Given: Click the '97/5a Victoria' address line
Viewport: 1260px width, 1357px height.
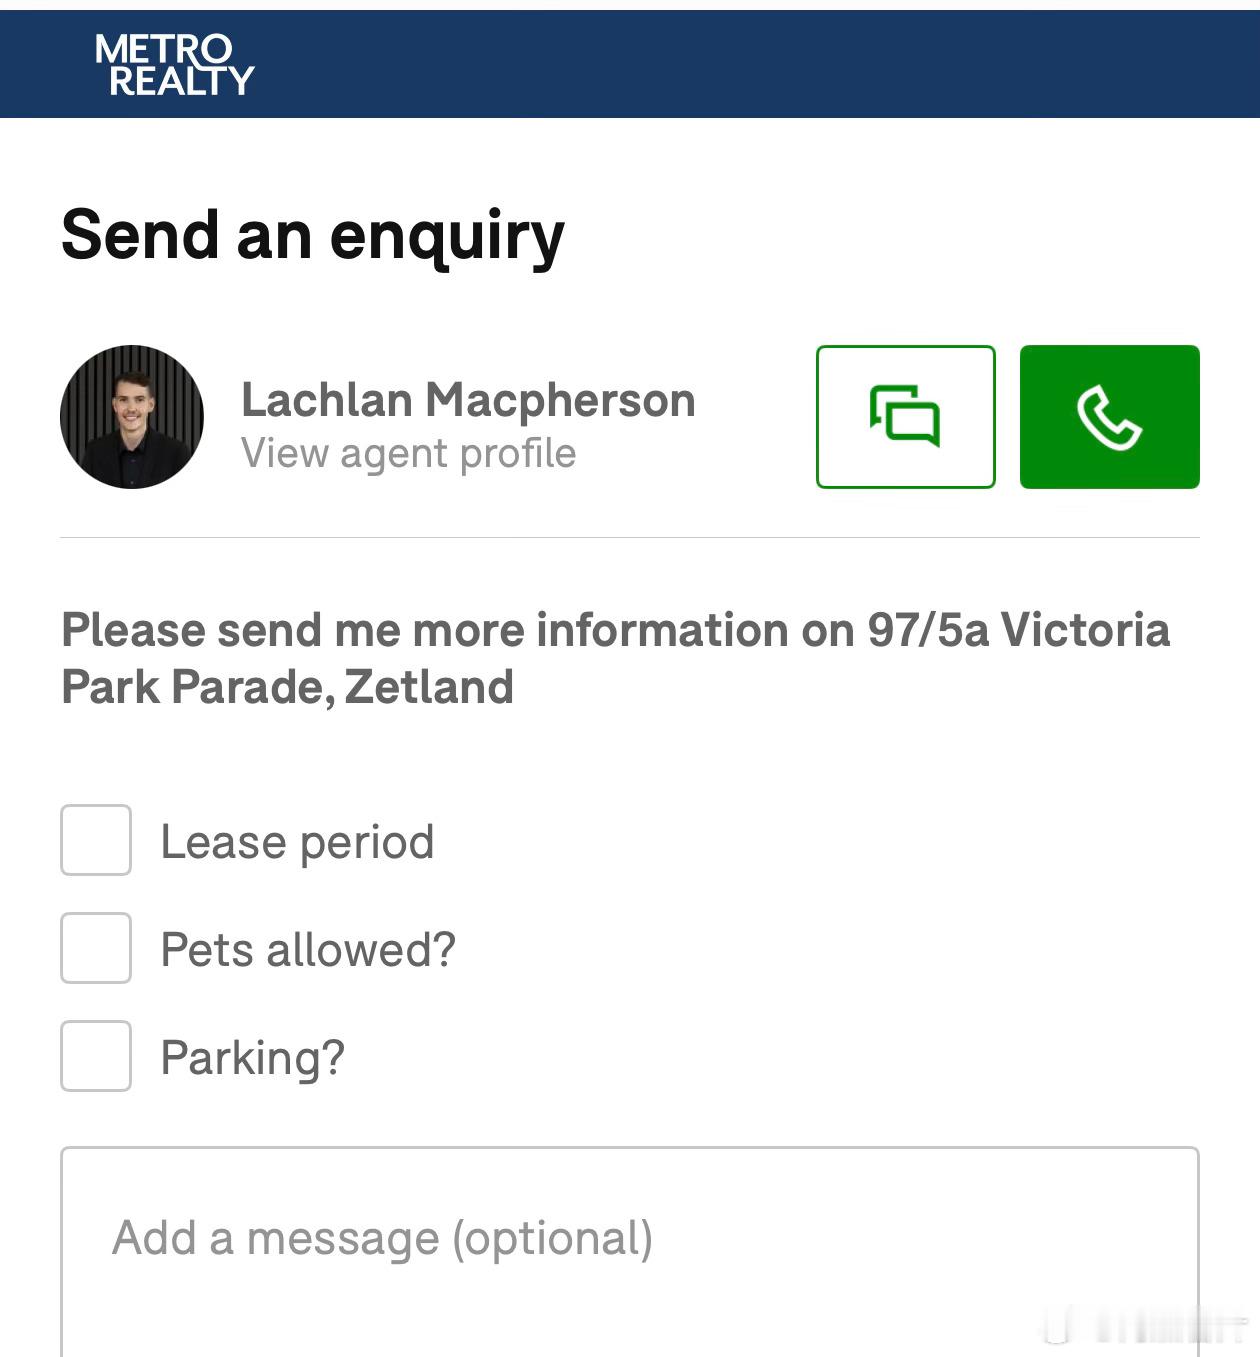Looking at the screenshot, I should pos(1018,630).
